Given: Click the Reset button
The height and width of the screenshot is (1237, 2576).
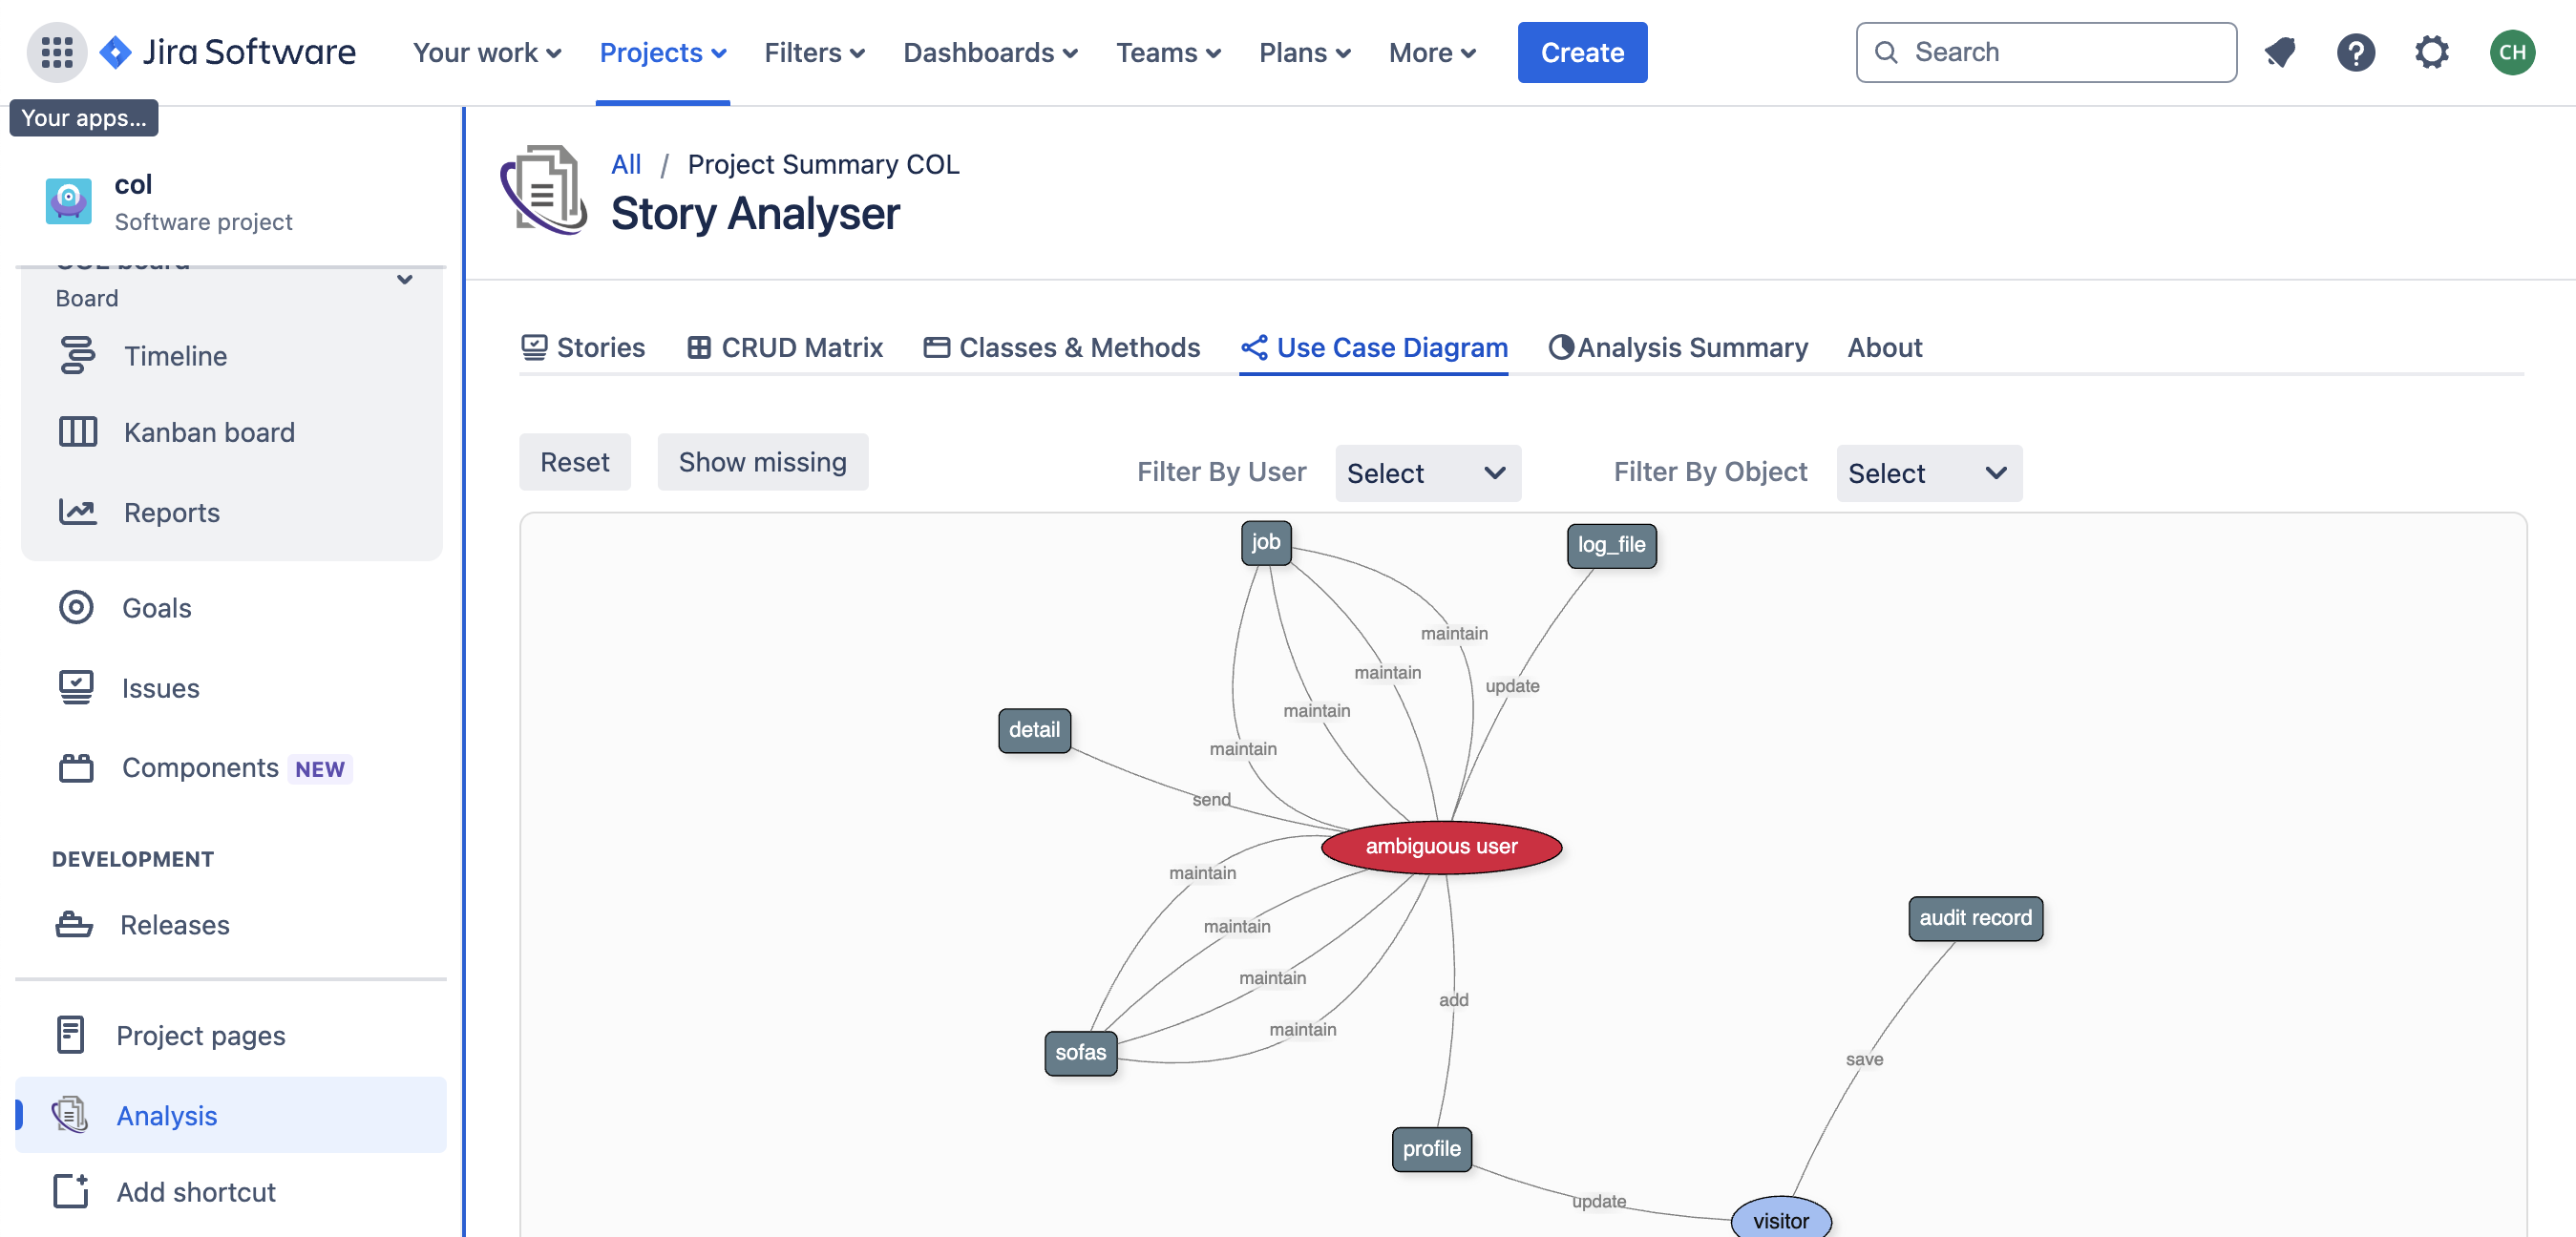Looking at the screenshot, I should (x=574, y=460).
